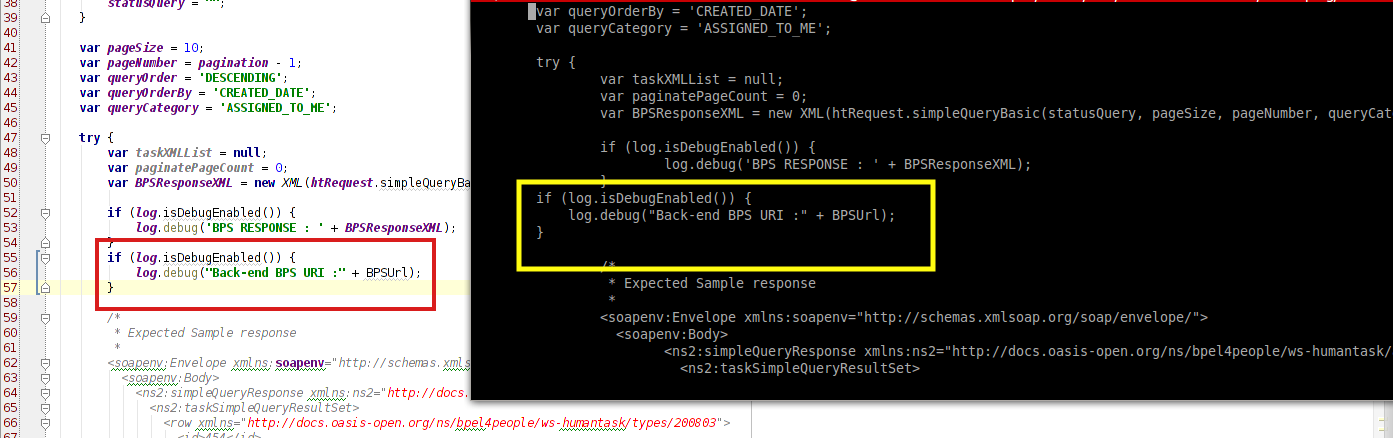Collapse the if block at line 55
The width and height of the screenshot is (1393, 438).
(x=45, y=257)
